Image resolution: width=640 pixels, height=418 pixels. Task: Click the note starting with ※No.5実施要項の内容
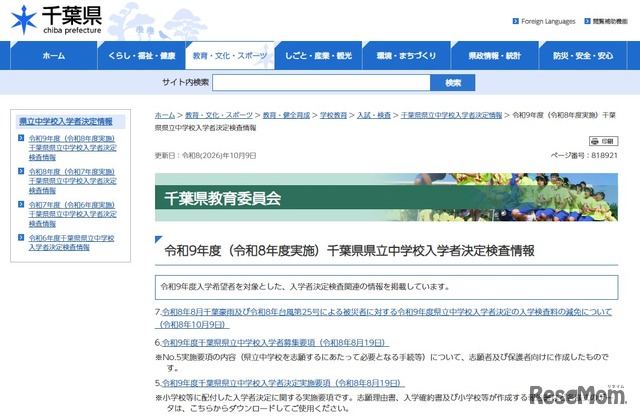(x=382, y=362)
